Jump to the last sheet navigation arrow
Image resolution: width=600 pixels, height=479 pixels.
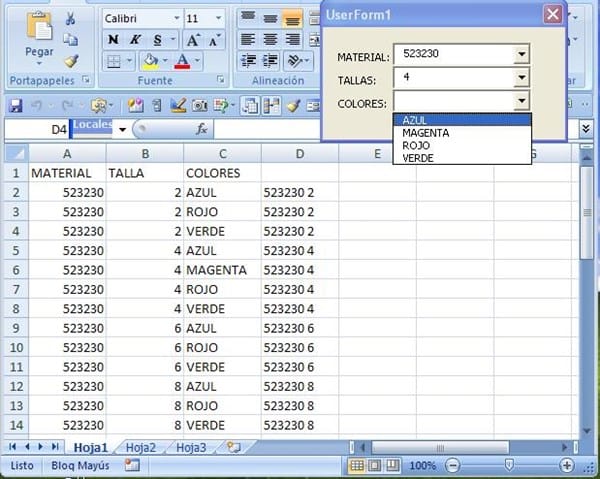55,446
